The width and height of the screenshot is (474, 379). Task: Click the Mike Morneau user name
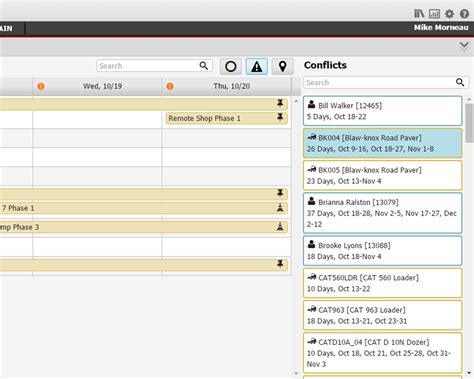point(441,28)
